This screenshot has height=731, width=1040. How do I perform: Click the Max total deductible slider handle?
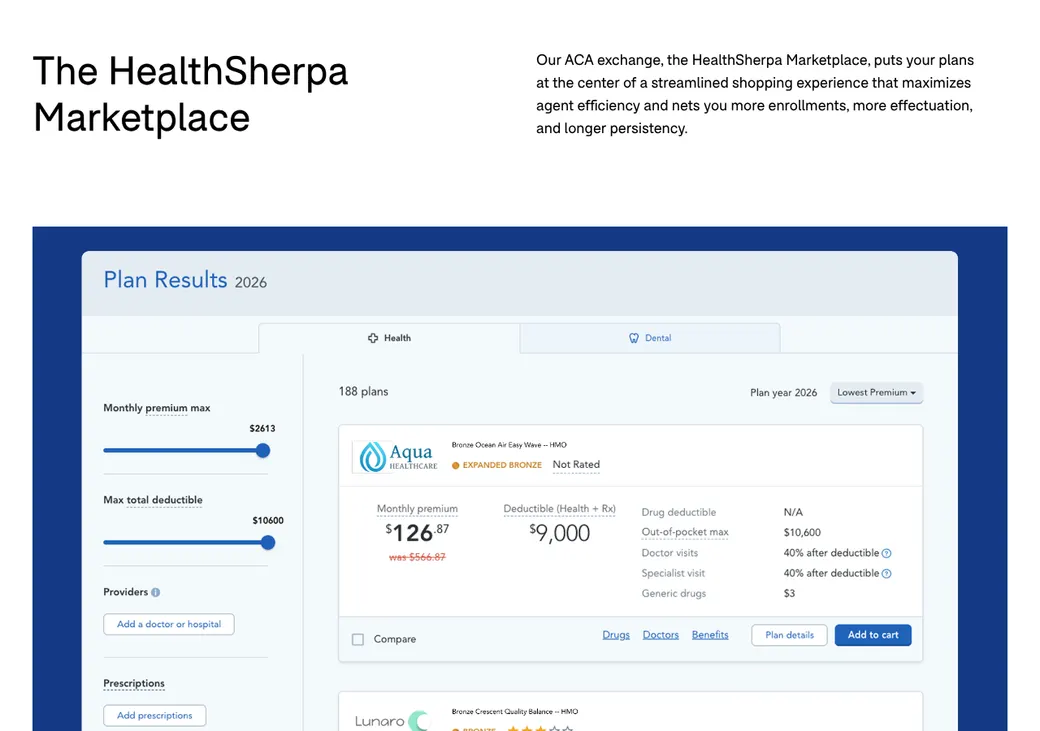point(268,543)
